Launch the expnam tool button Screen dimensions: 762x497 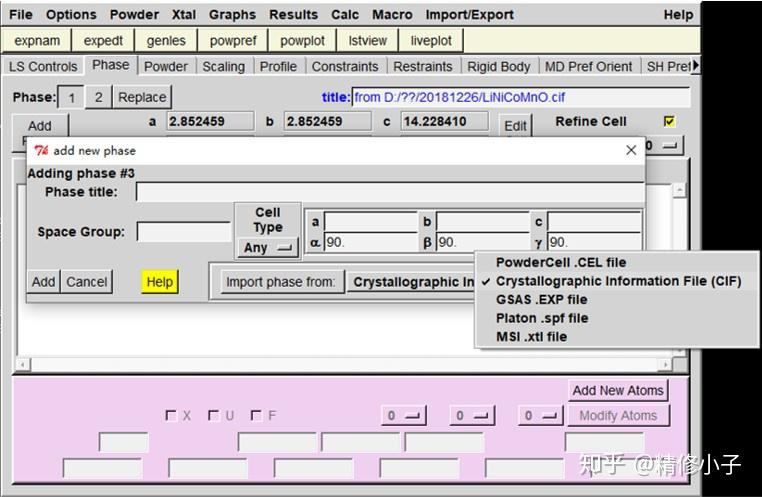click(x=37, y=40)
